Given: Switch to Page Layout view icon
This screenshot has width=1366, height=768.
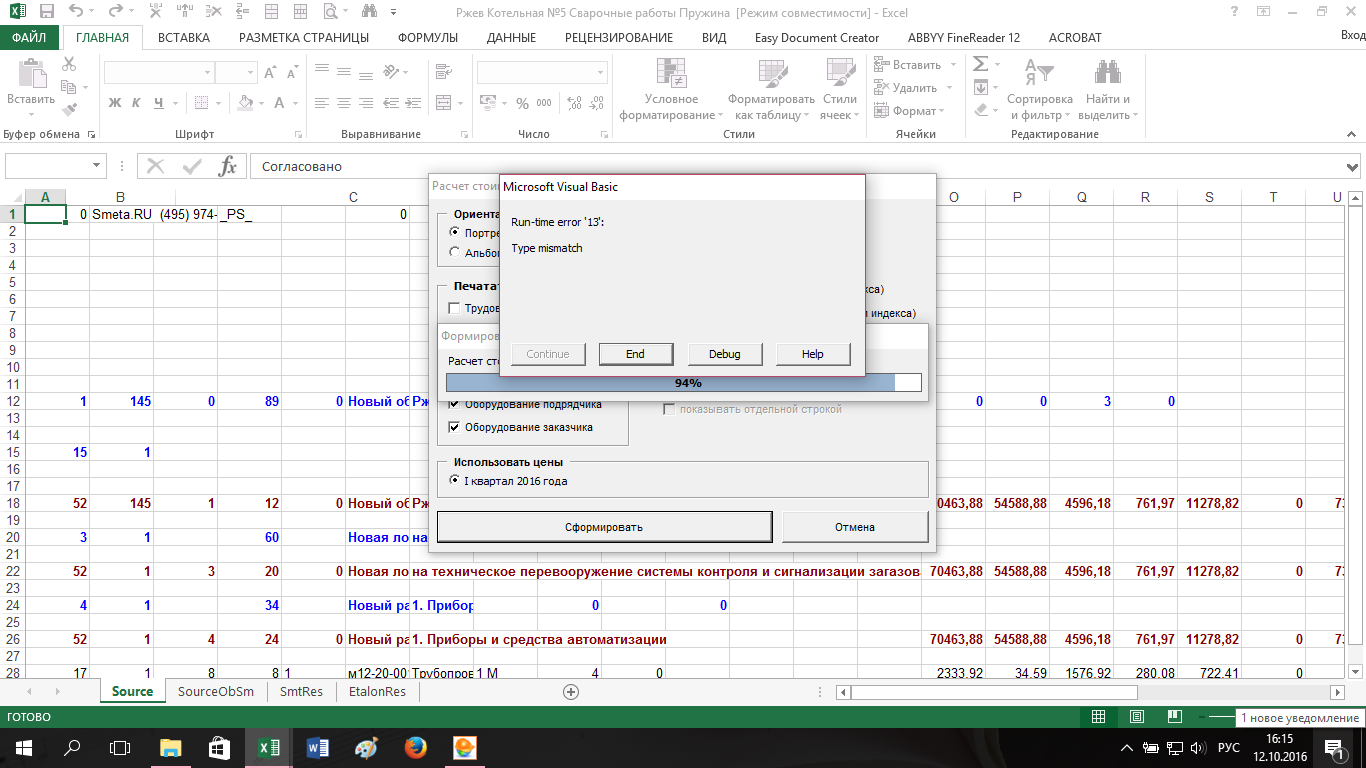Looking at the screenshot, I should pos(1137,717).
